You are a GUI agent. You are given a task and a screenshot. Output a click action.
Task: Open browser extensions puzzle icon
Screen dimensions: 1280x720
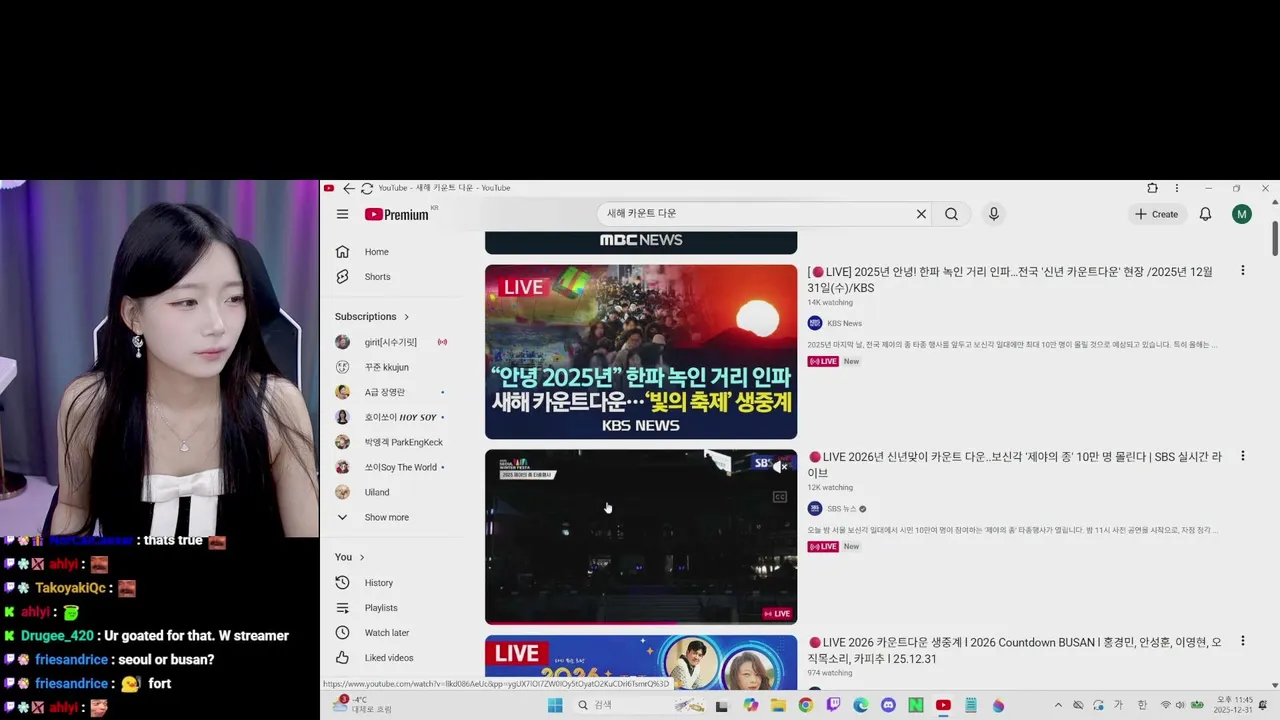click(x=1152, y=188)
